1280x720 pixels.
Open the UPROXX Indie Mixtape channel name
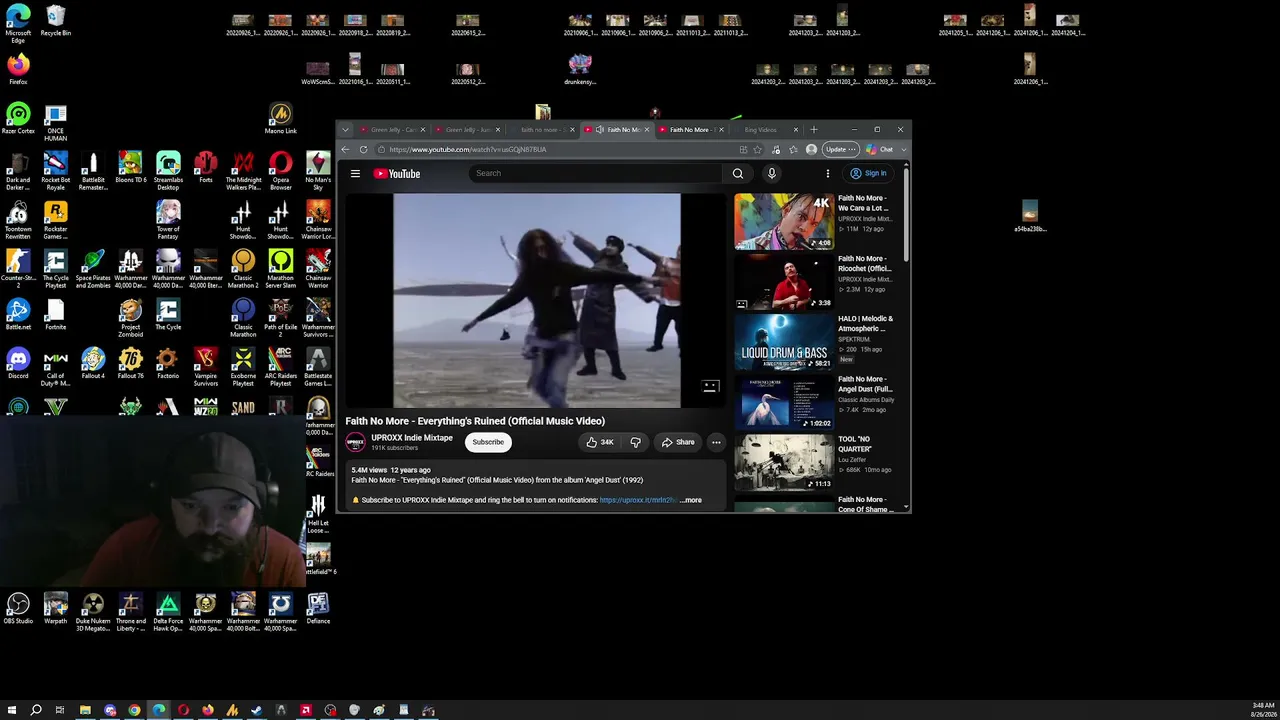click(412, 438)
